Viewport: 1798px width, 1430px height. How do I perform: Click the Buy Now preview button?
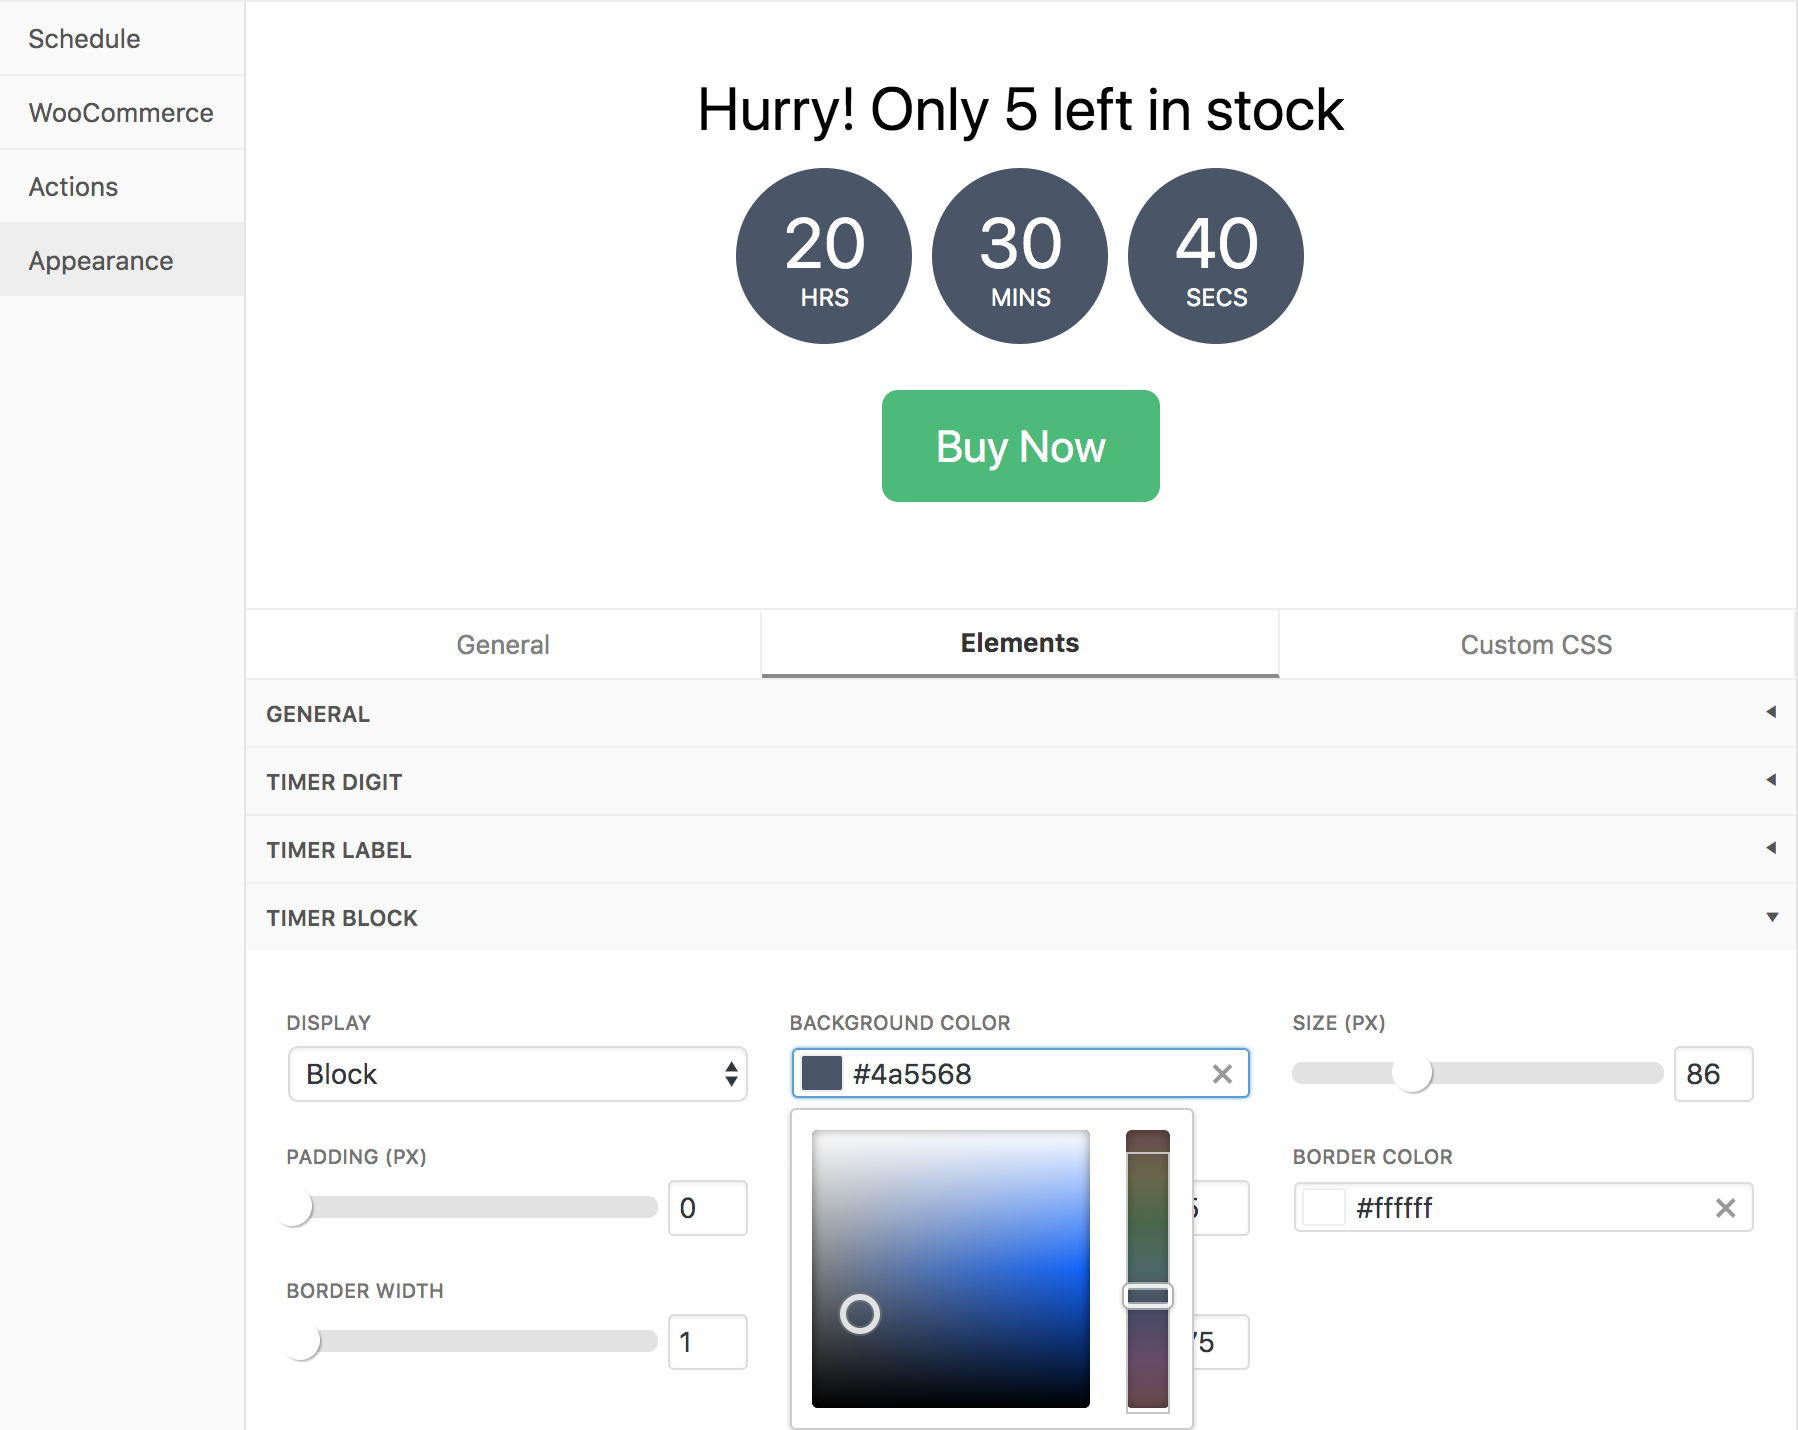tap(1020, 446)
